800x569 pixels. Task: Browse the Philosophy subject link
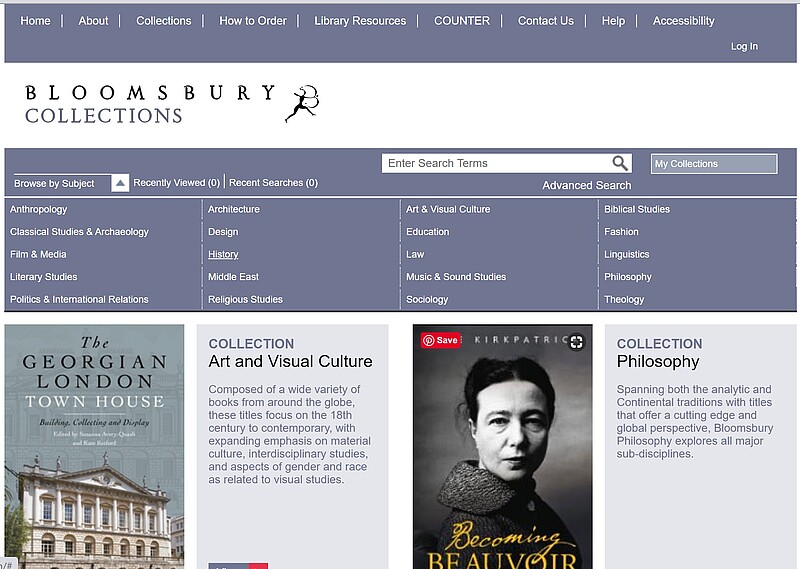point(628,277)
